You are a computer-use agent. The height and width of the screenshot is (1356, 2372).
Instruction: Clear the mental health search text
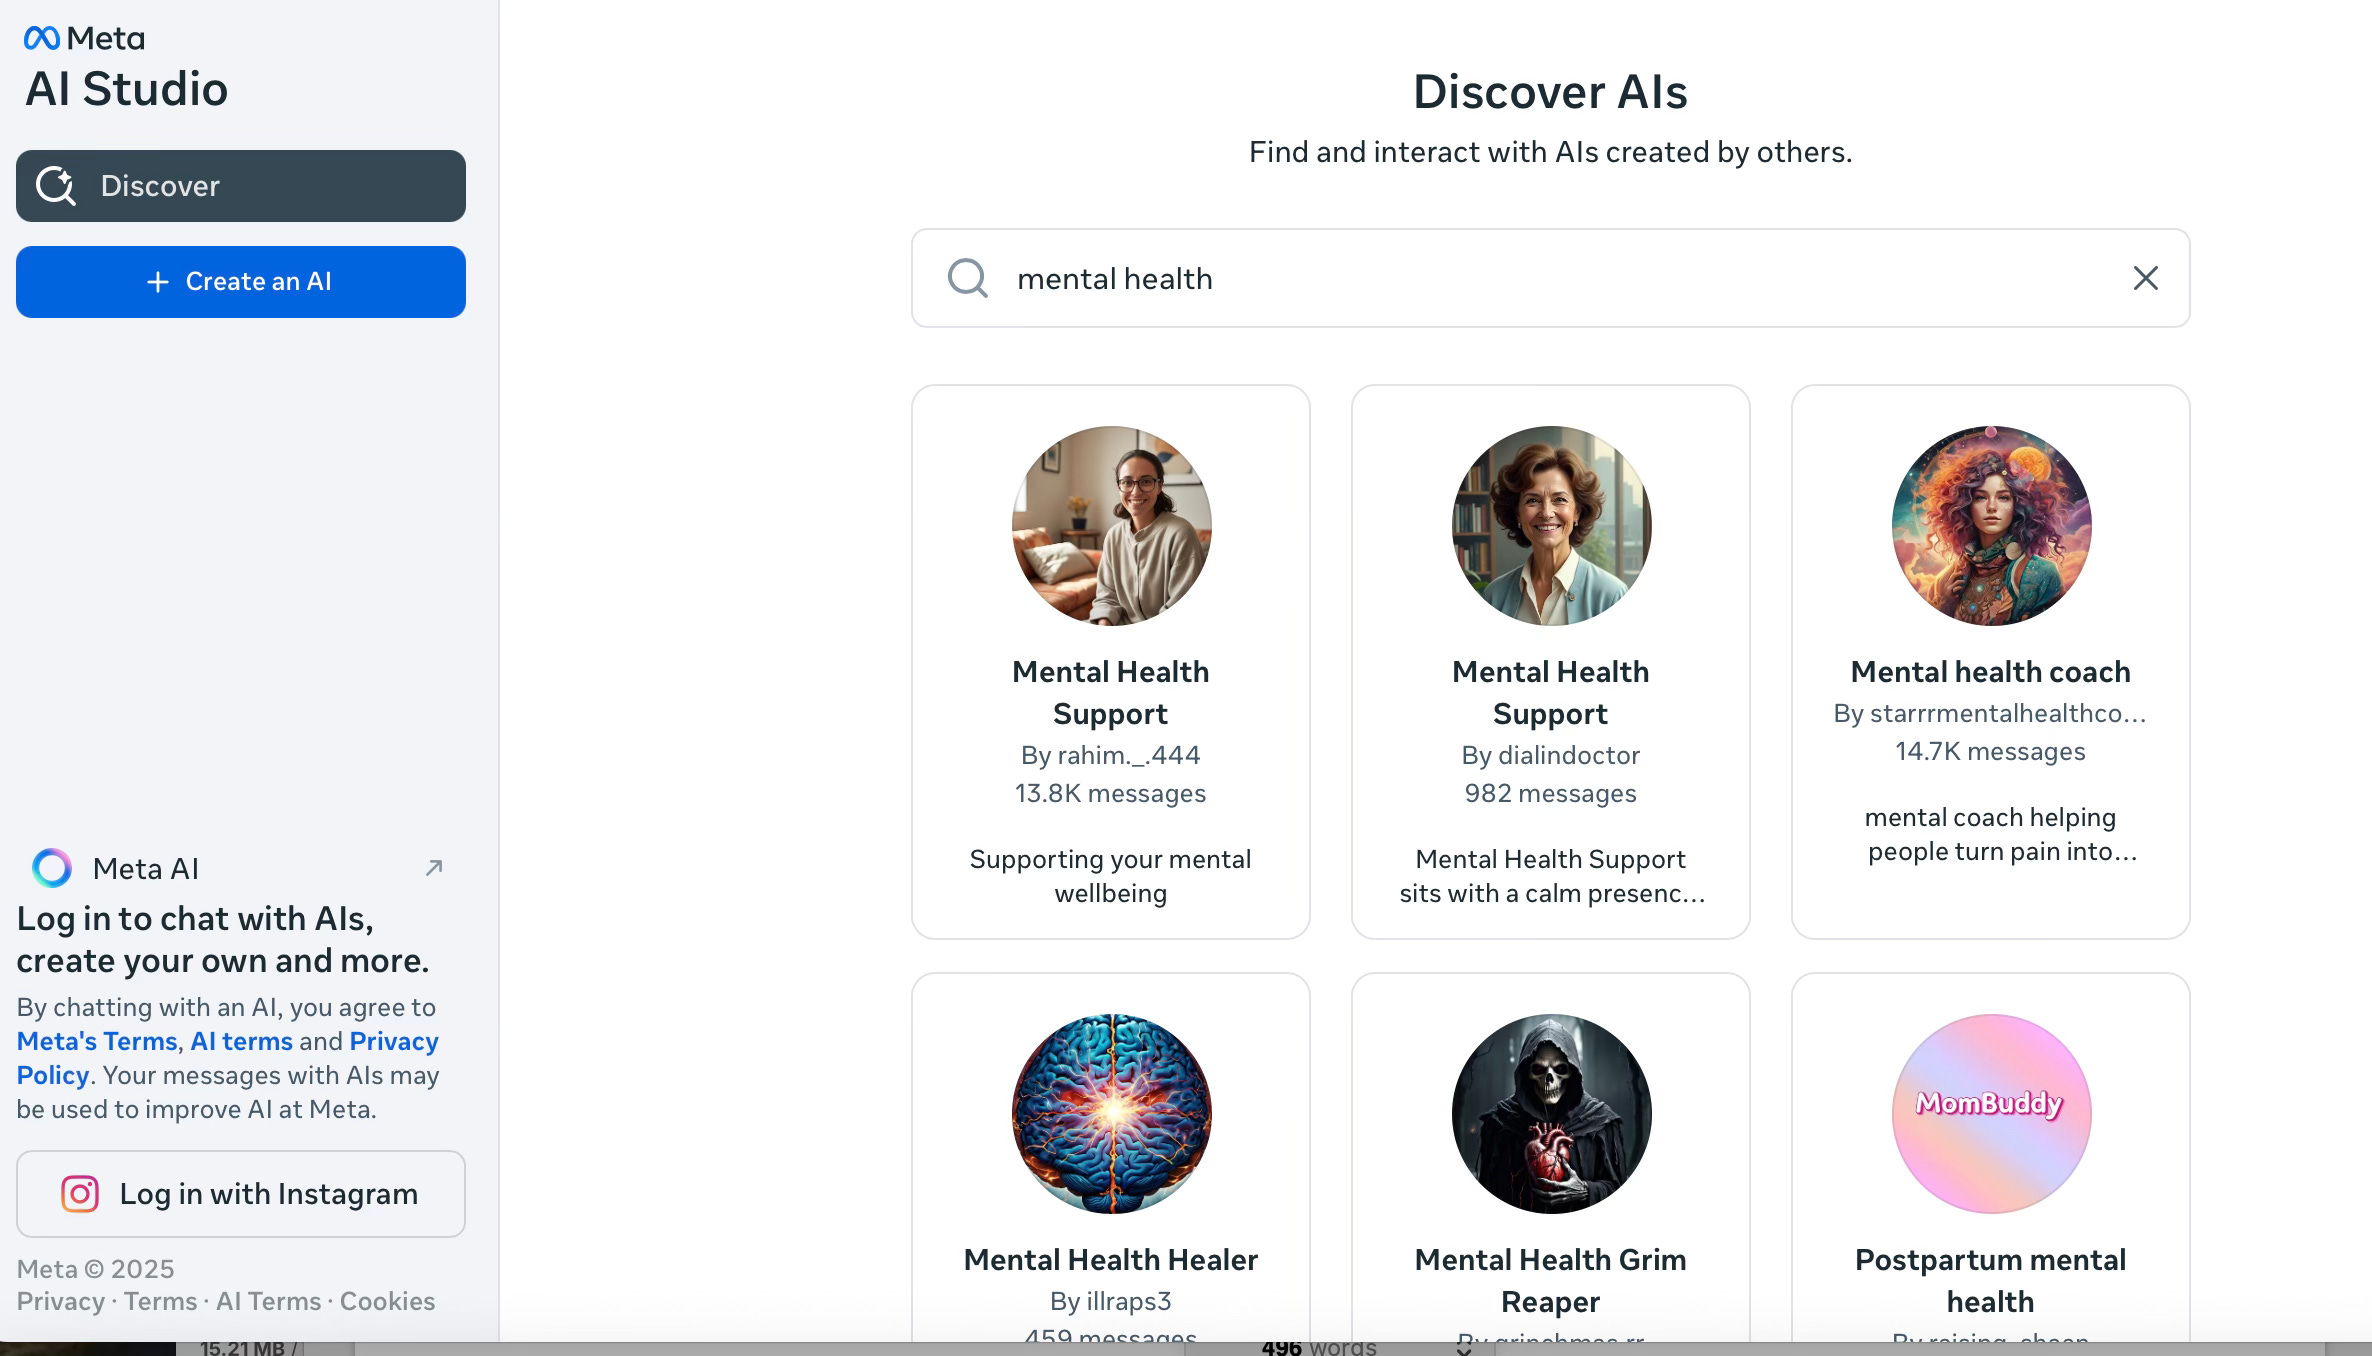(2145, 278)
